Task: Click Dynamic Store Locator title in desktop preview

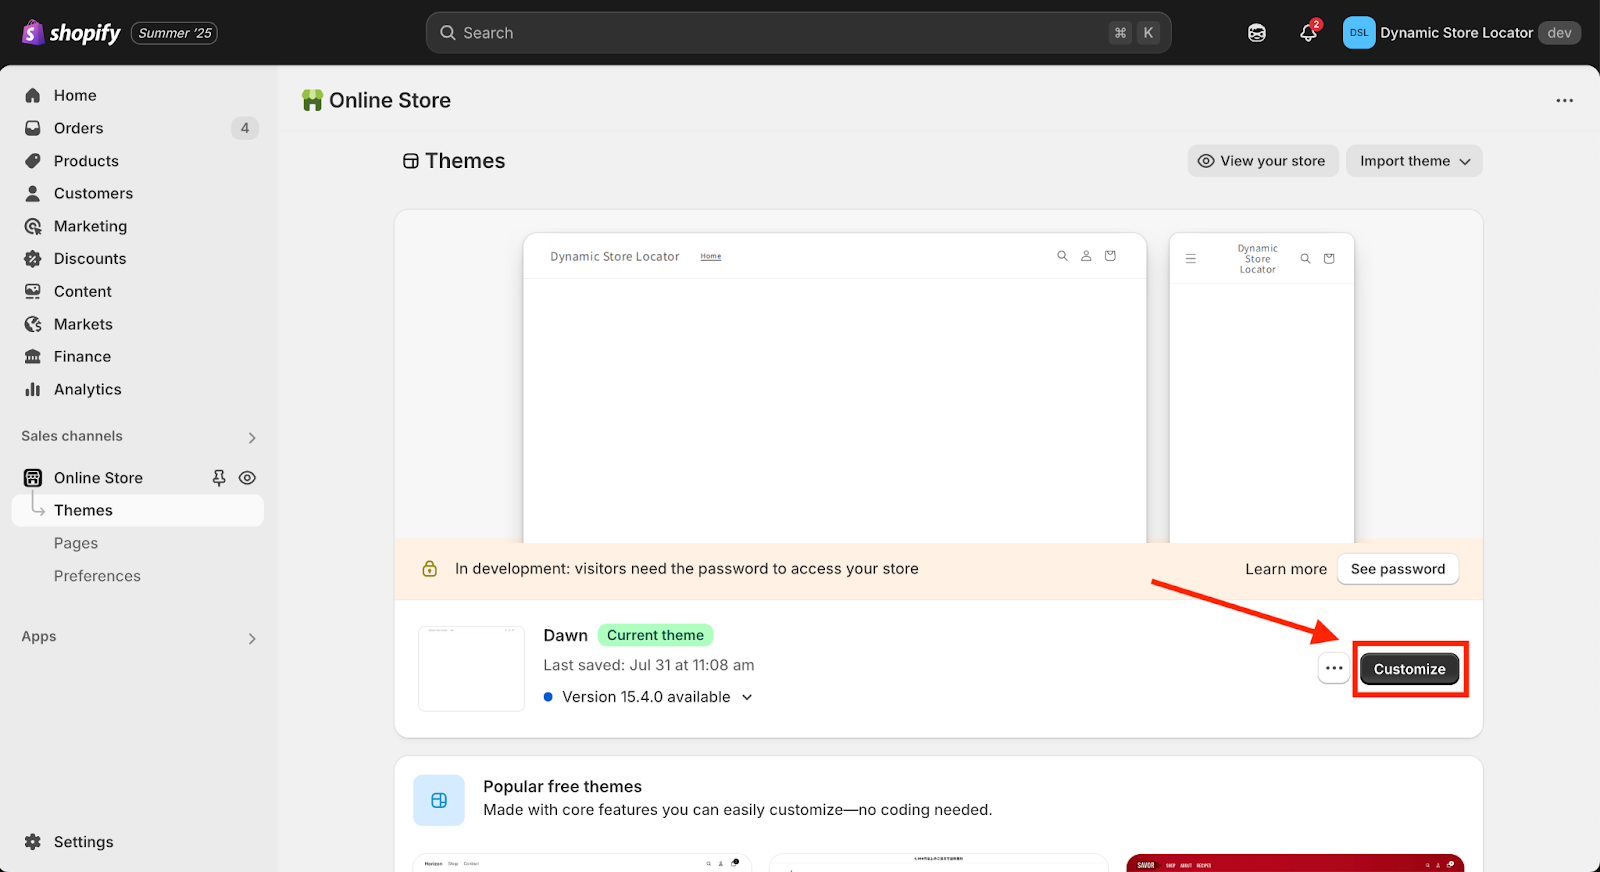Action: [x=614, y=257]
